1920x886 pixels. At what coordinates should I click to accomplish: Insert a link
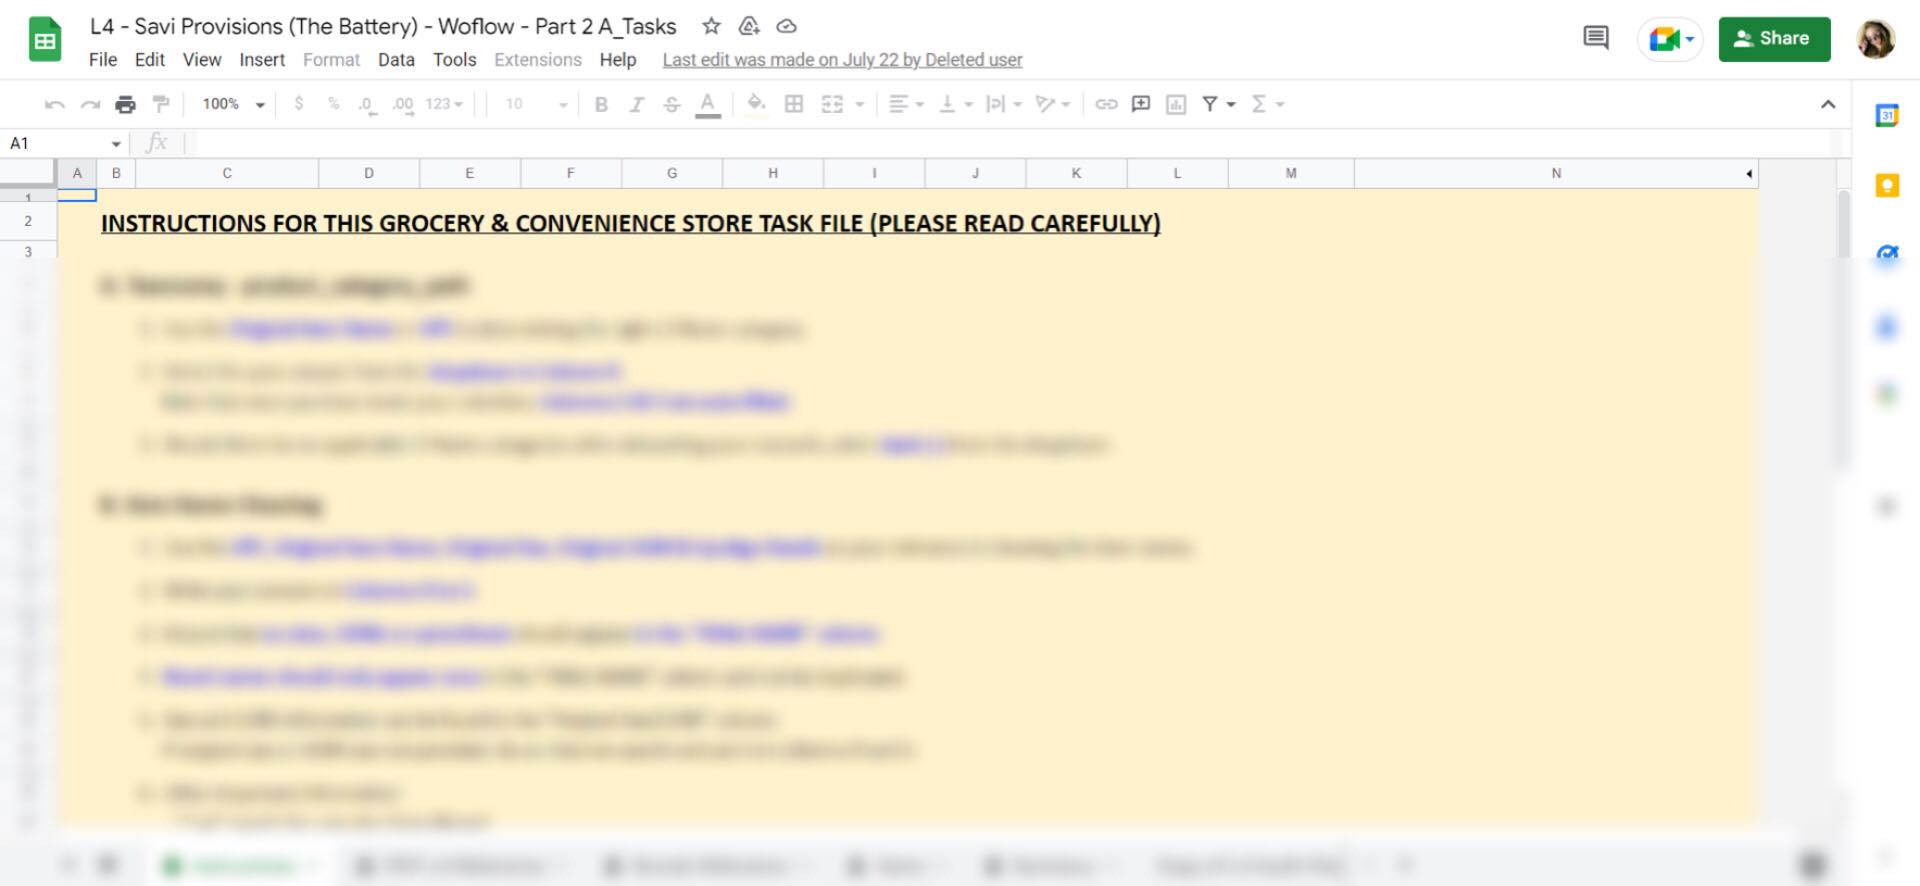1106,104
